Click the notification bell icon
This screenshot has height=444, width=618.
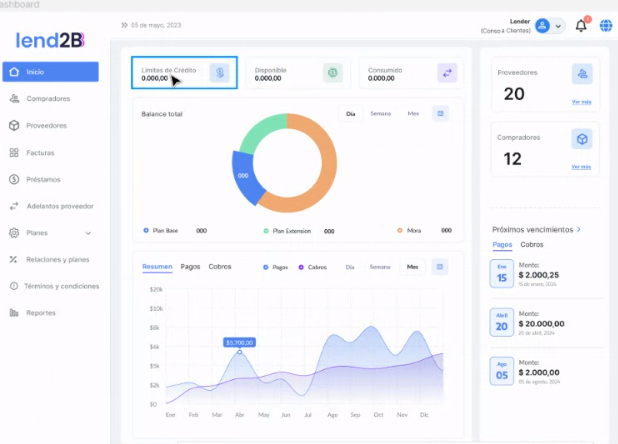click(x=581, y=26)
